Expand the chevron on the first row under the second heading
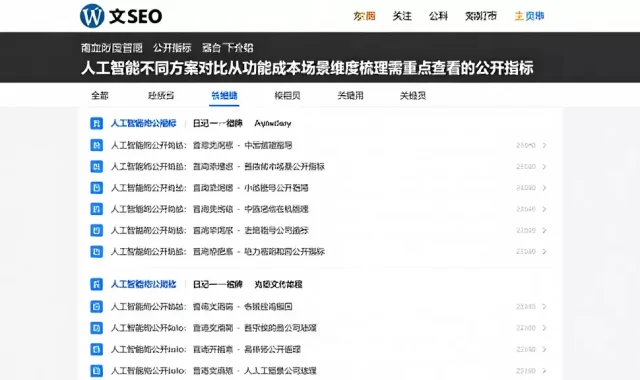640x380 pixels. click(544, 307)
